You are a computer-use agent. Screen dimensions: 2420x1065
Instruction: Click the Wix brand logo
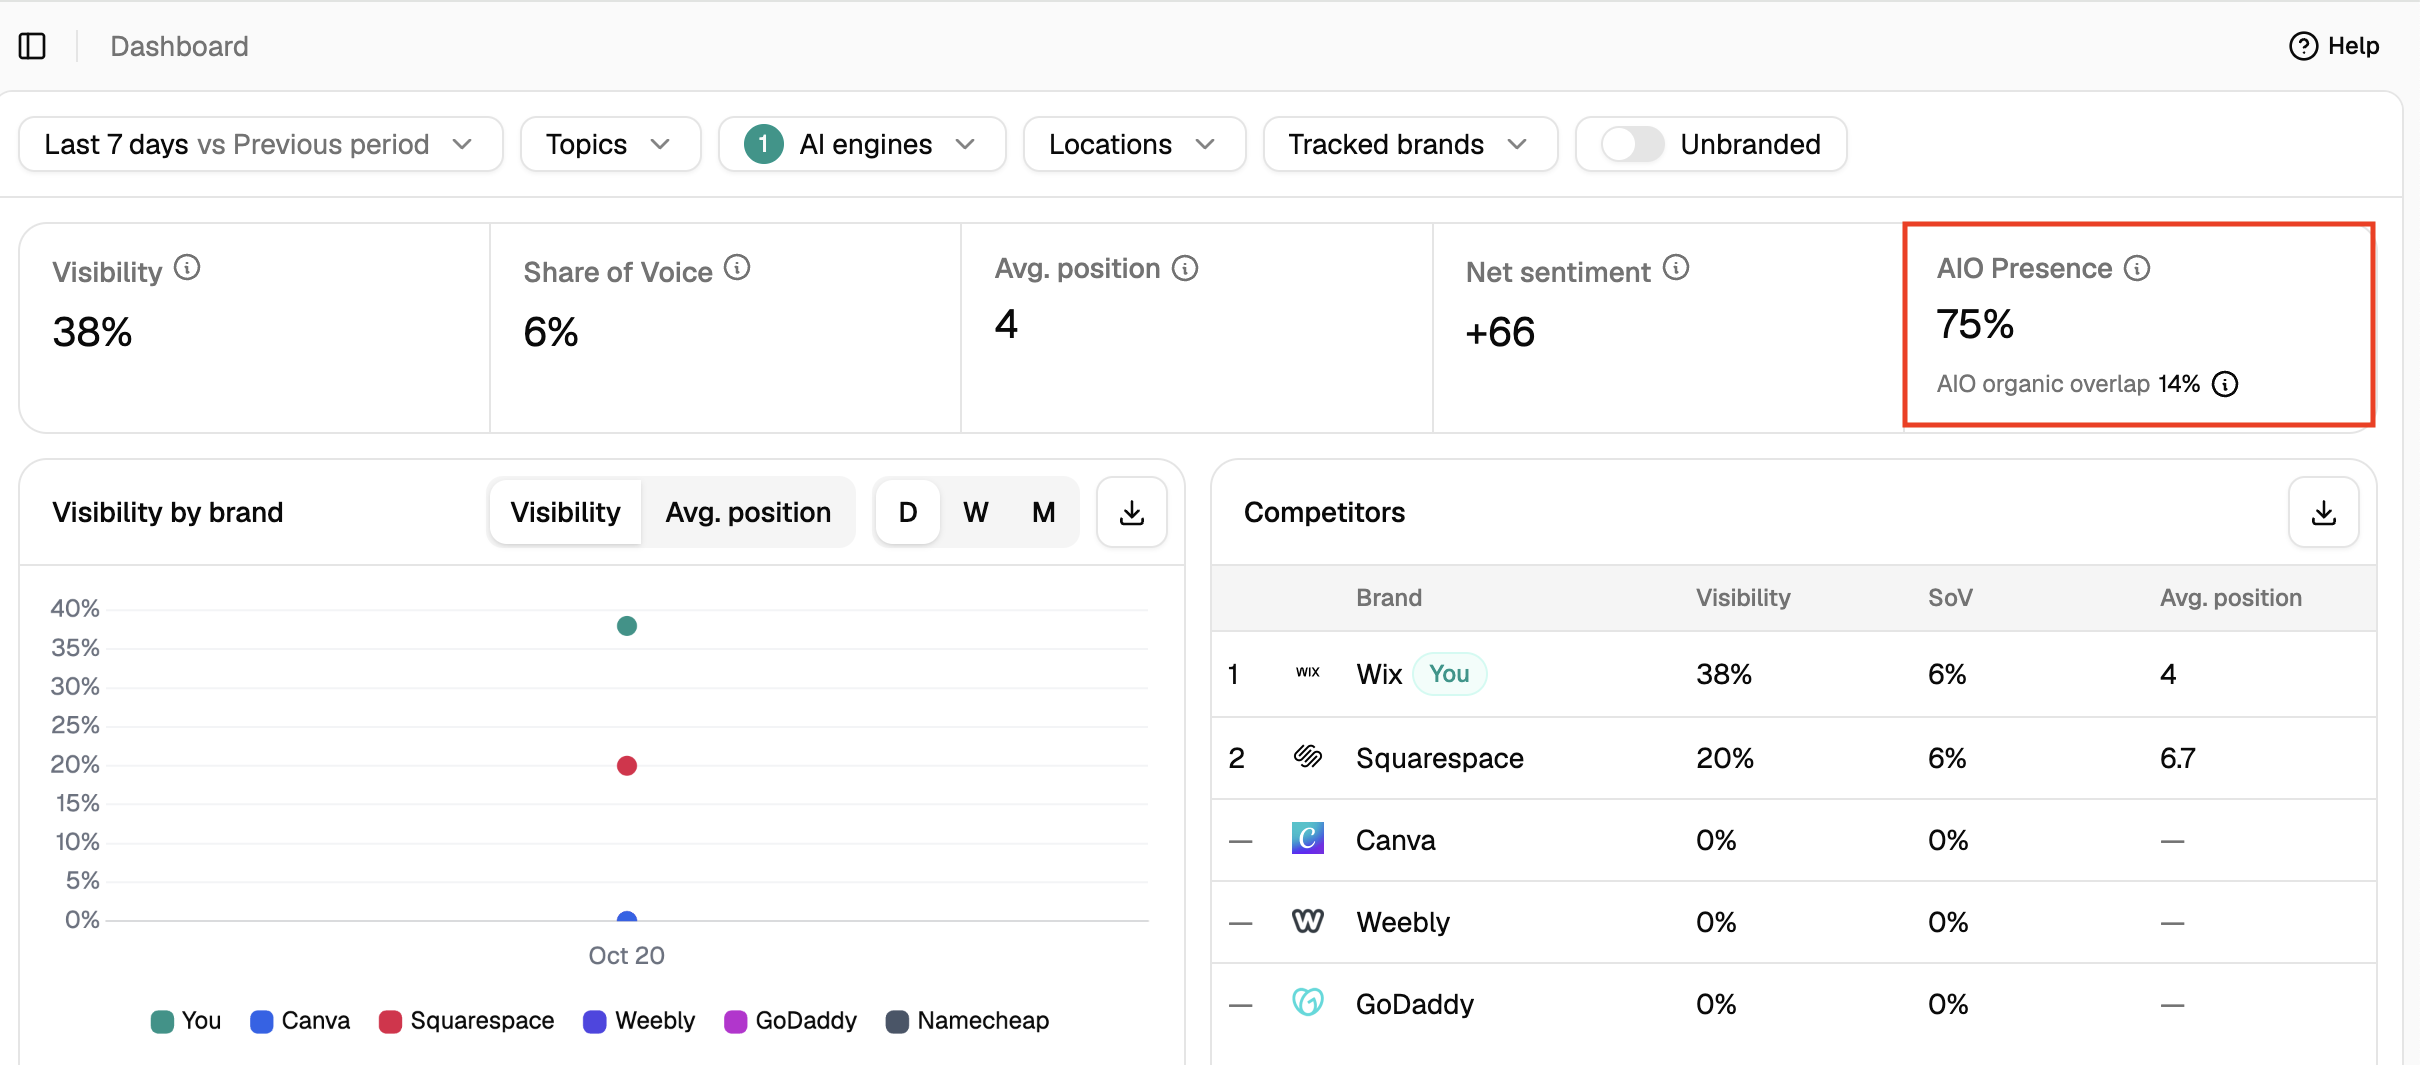[1308, 673]
